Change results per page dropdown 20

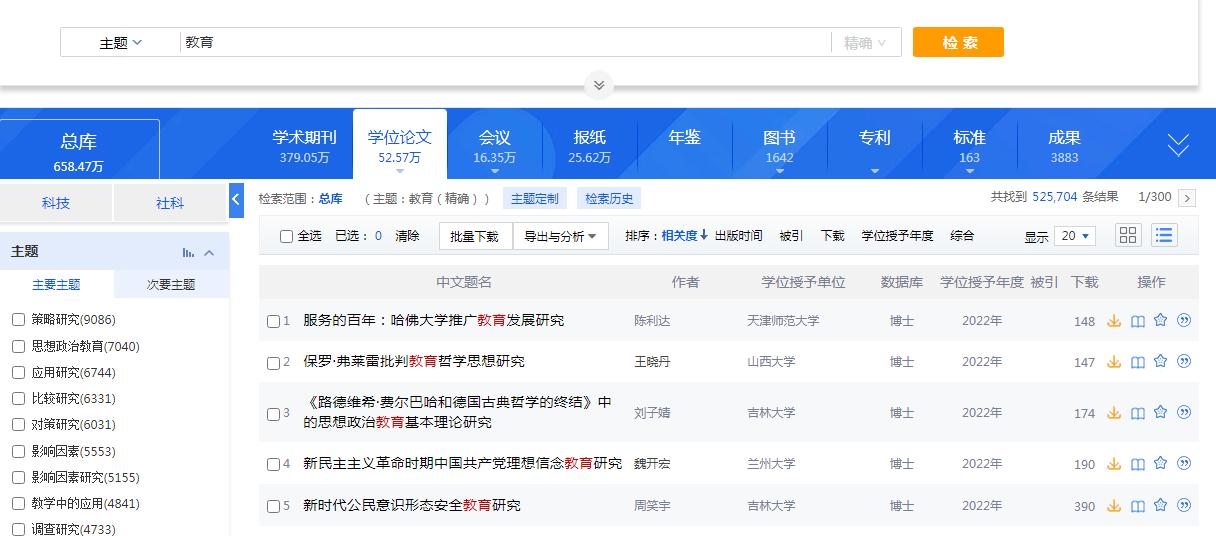(x=1076, y=236)
